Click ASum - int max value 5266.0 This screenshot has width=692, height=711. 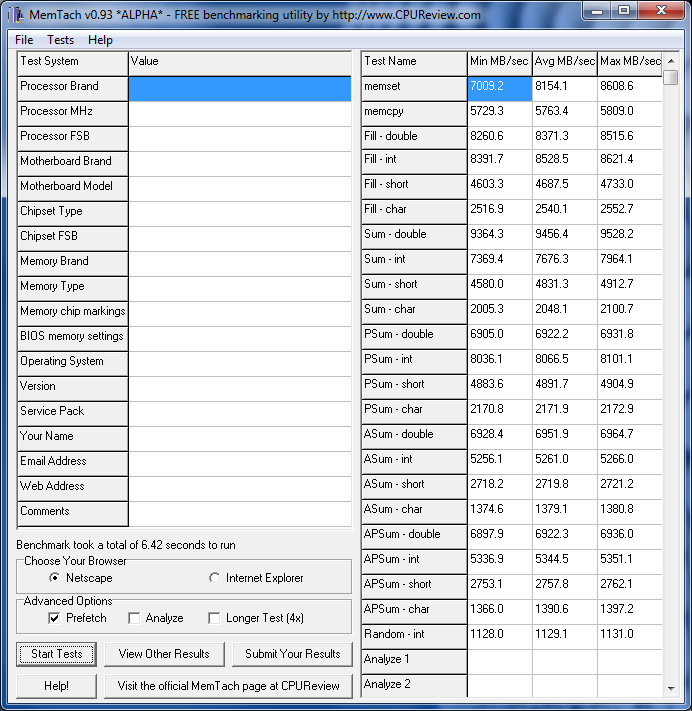click(630, 462)
